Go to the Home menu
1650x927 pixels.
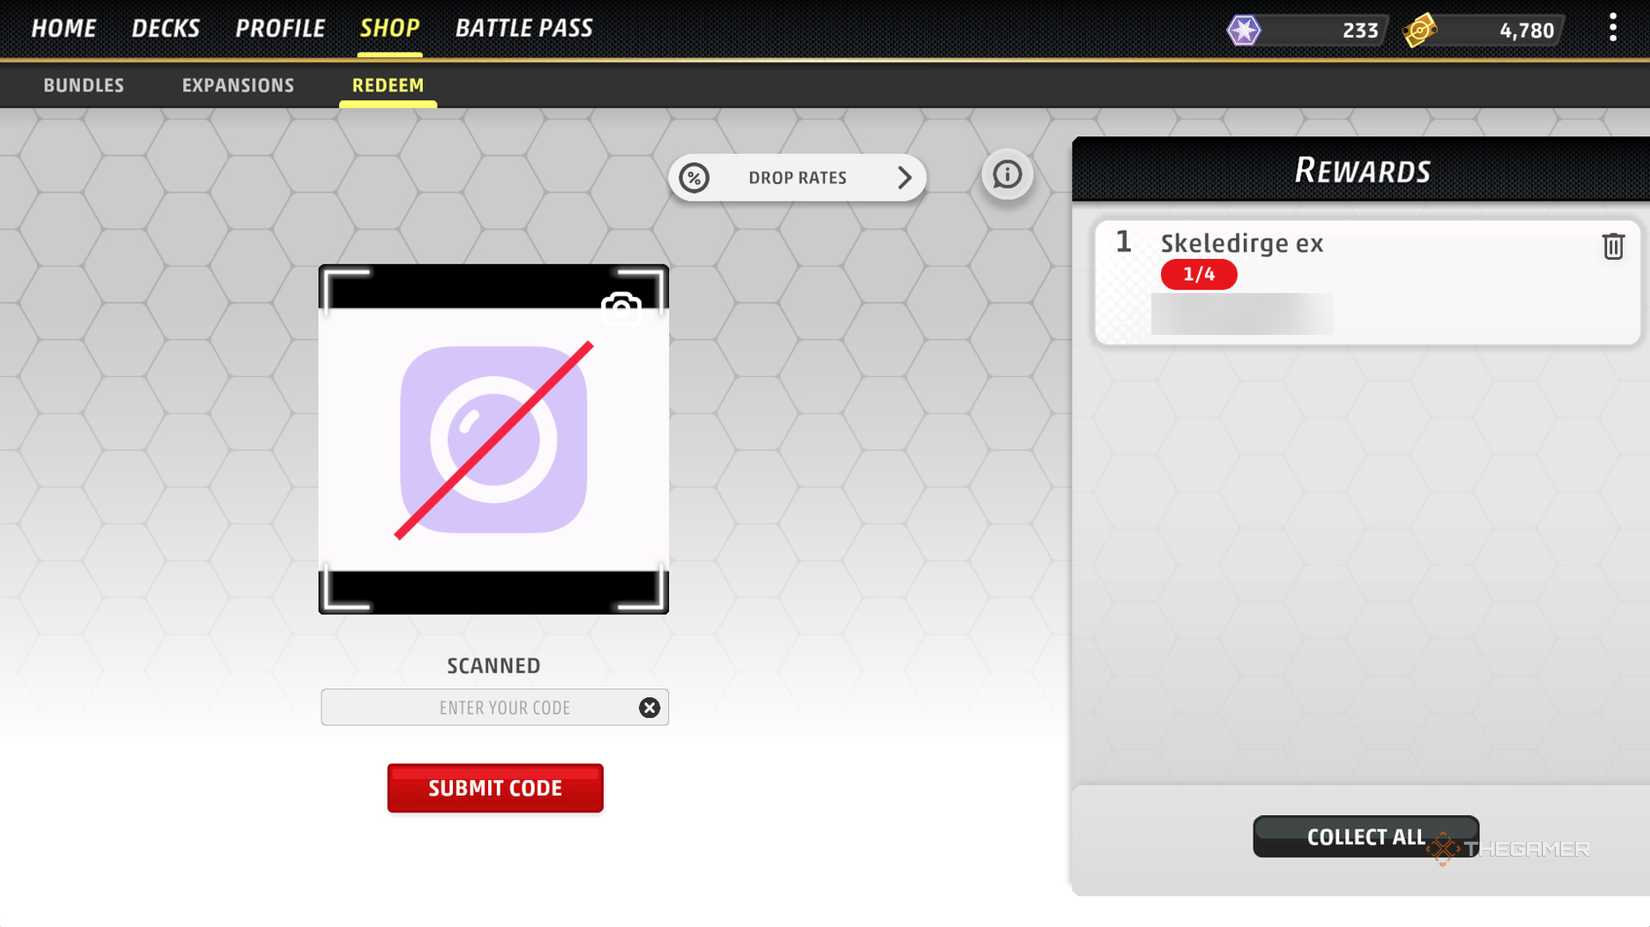pyautogui.click(x=64, y=28)
